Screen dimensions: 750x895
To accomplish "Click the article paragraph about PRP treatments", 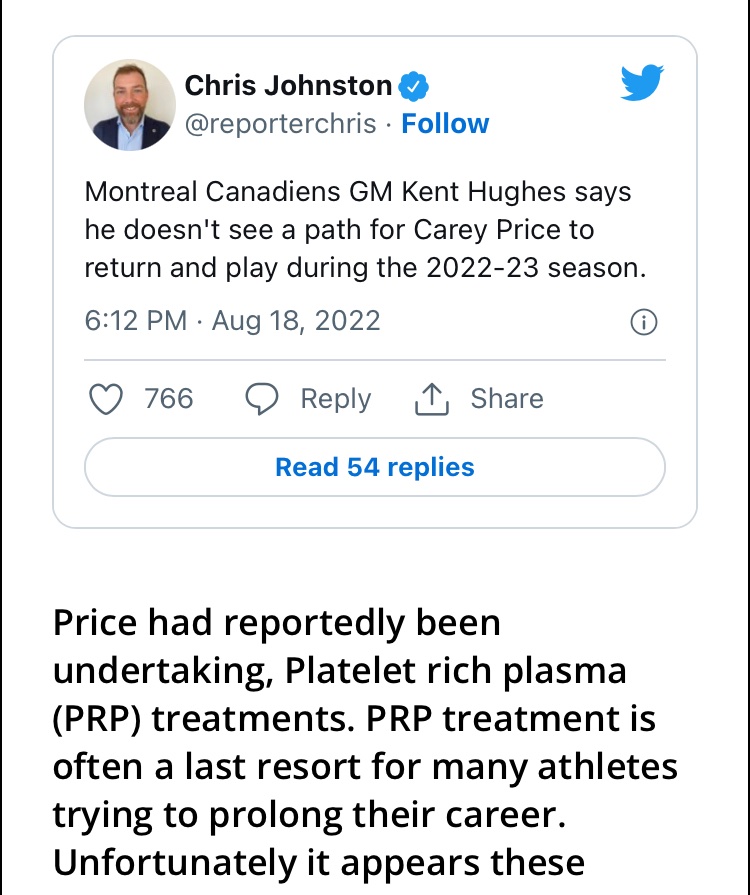I will point(365,742).
